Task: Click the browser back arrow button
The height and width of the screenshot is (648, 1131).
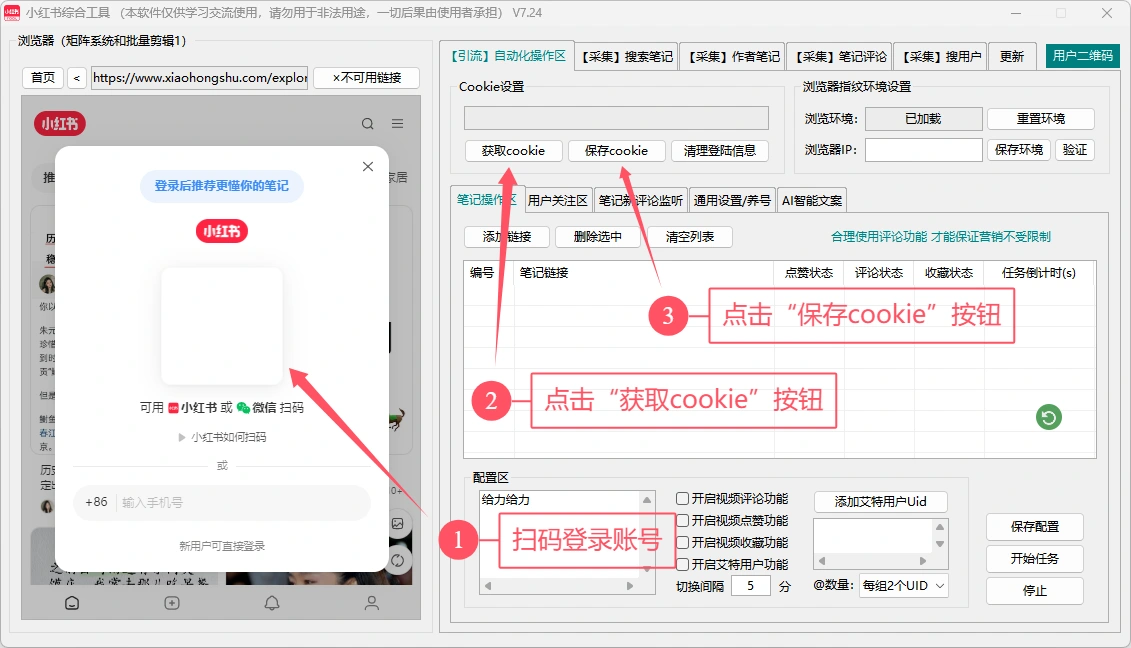Action: tap(76, 77)
